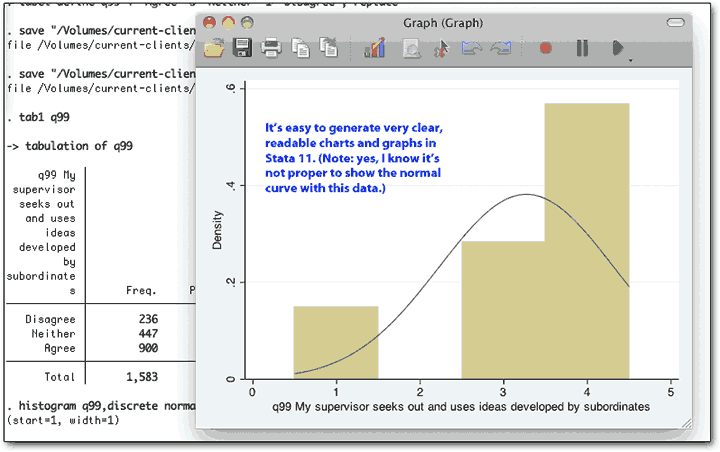Click the frequency value 447
The image size is (720, 452).
(148, 333)
